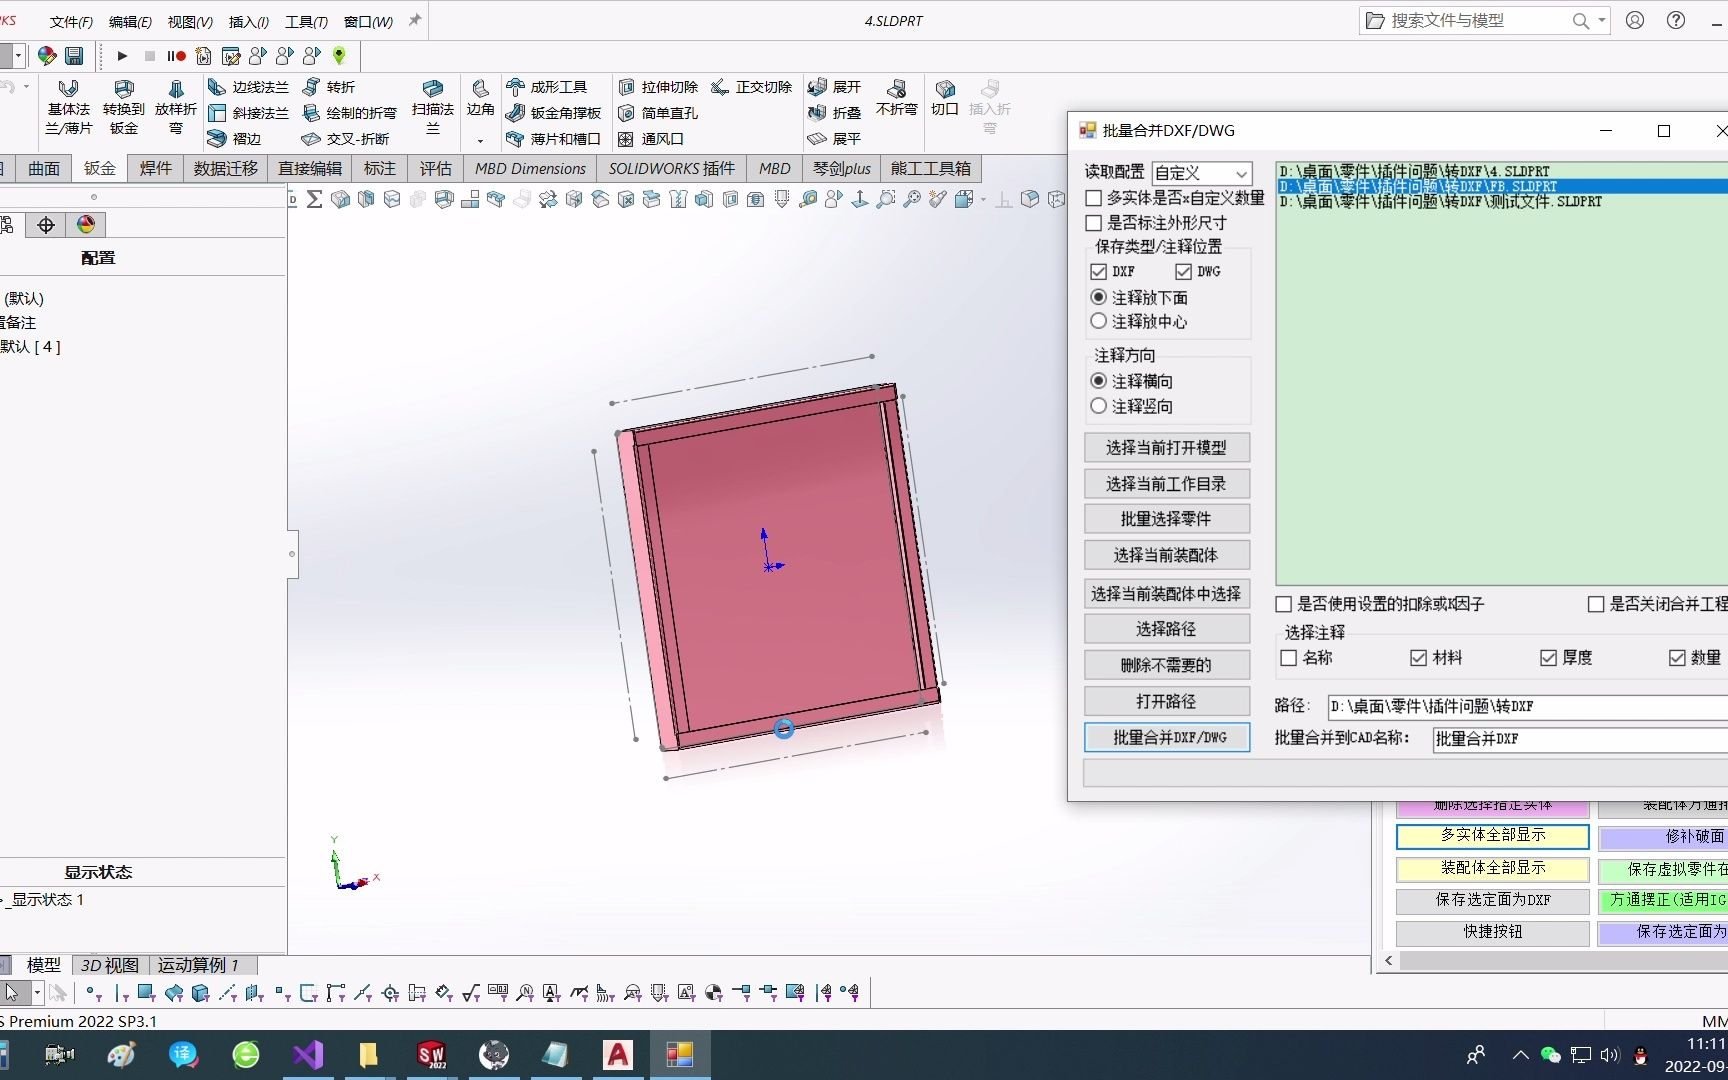Open the Visual Studio taskbar icon

click(x=308, y=1054)
